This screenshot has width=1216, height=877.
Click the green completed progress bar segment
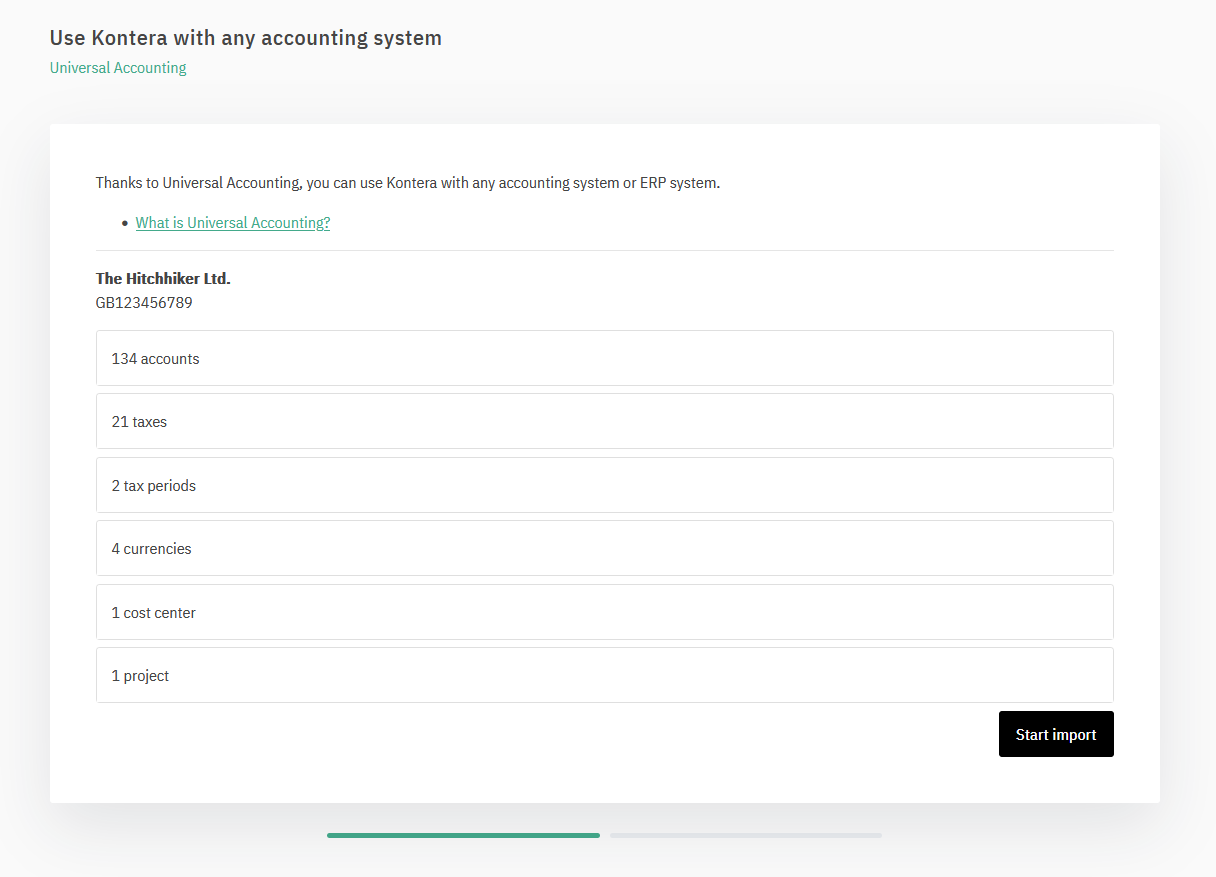pyautogui.click(x=463, y=835)
